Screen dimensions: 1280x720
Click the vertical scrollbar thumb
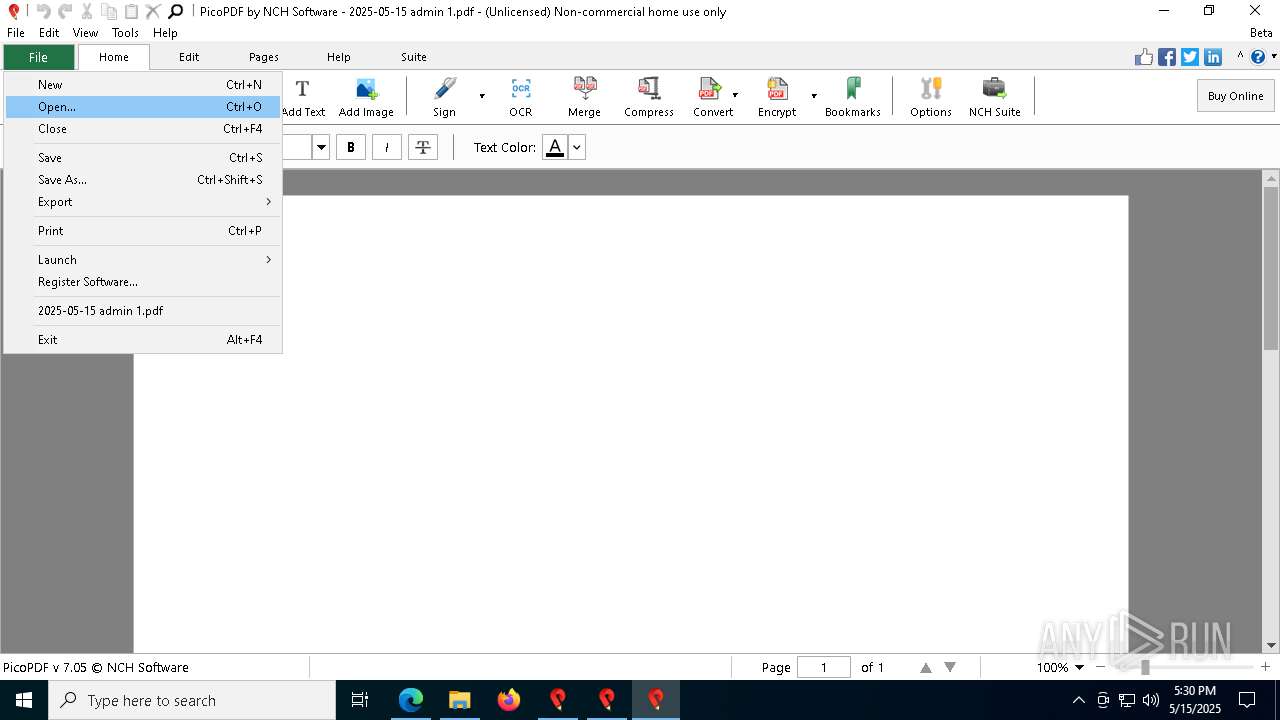(1271, 267)
